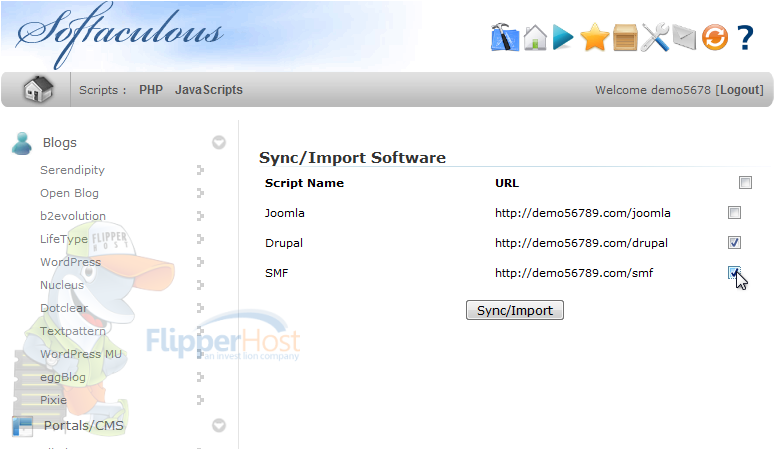Open the WordPress script
The image size is (776, 450).
(70, 262)
